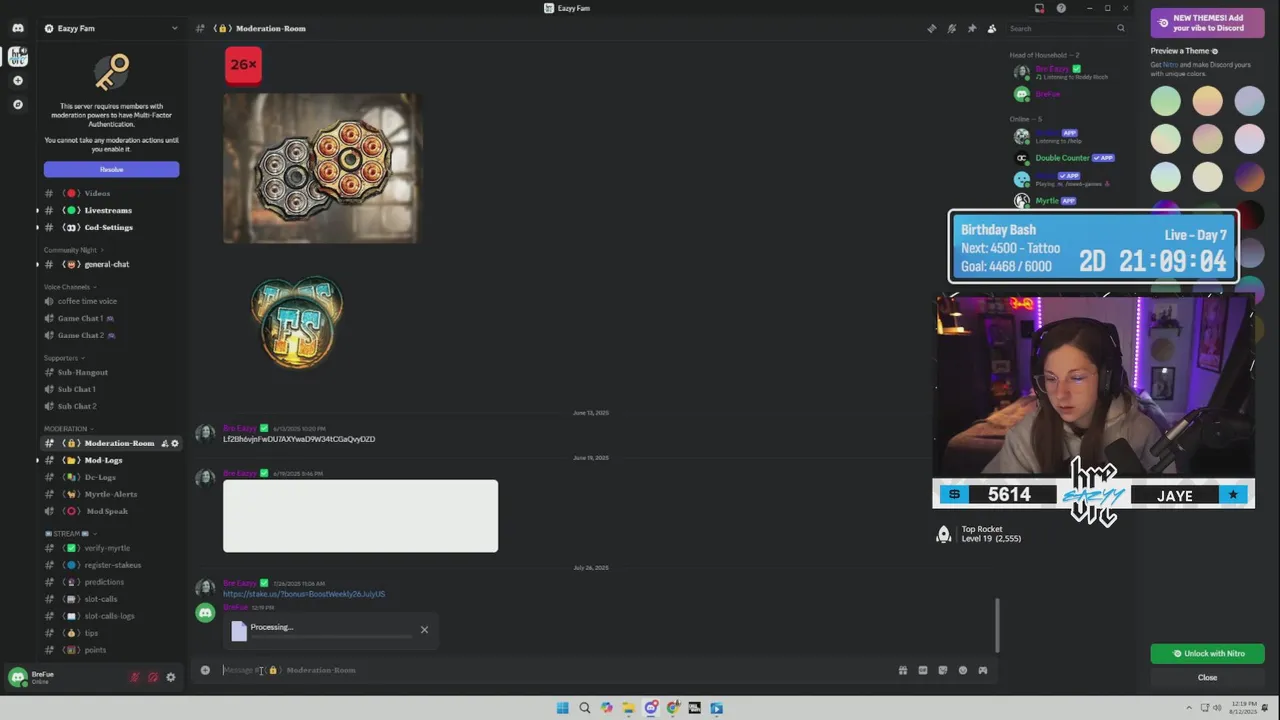Toggle microphone mute in user panel
Screen dimensions: 1280x720
coord(134,677)
